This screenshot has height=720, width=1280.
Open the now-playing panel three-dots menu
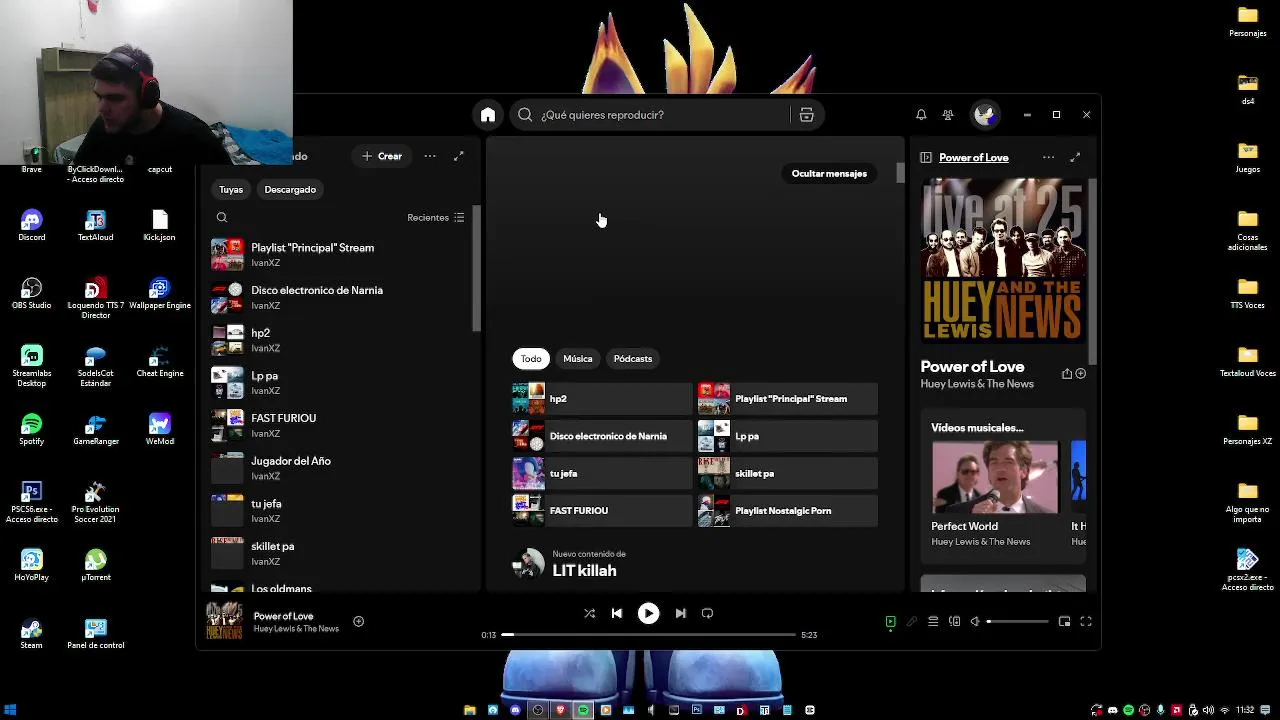(x=1048, y=157)
